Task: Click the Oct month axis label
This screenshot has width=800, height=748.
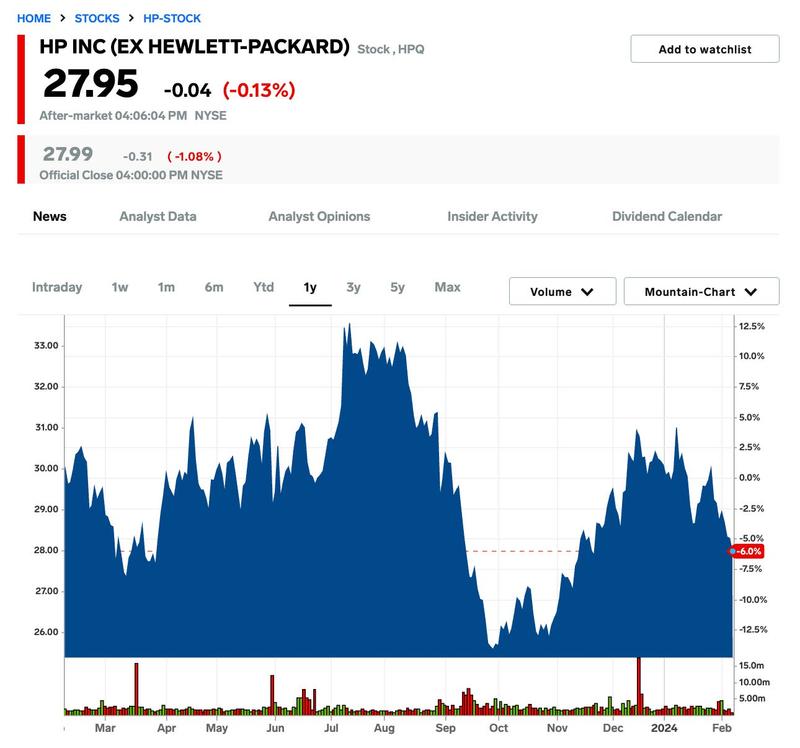Action: point(498,728)
